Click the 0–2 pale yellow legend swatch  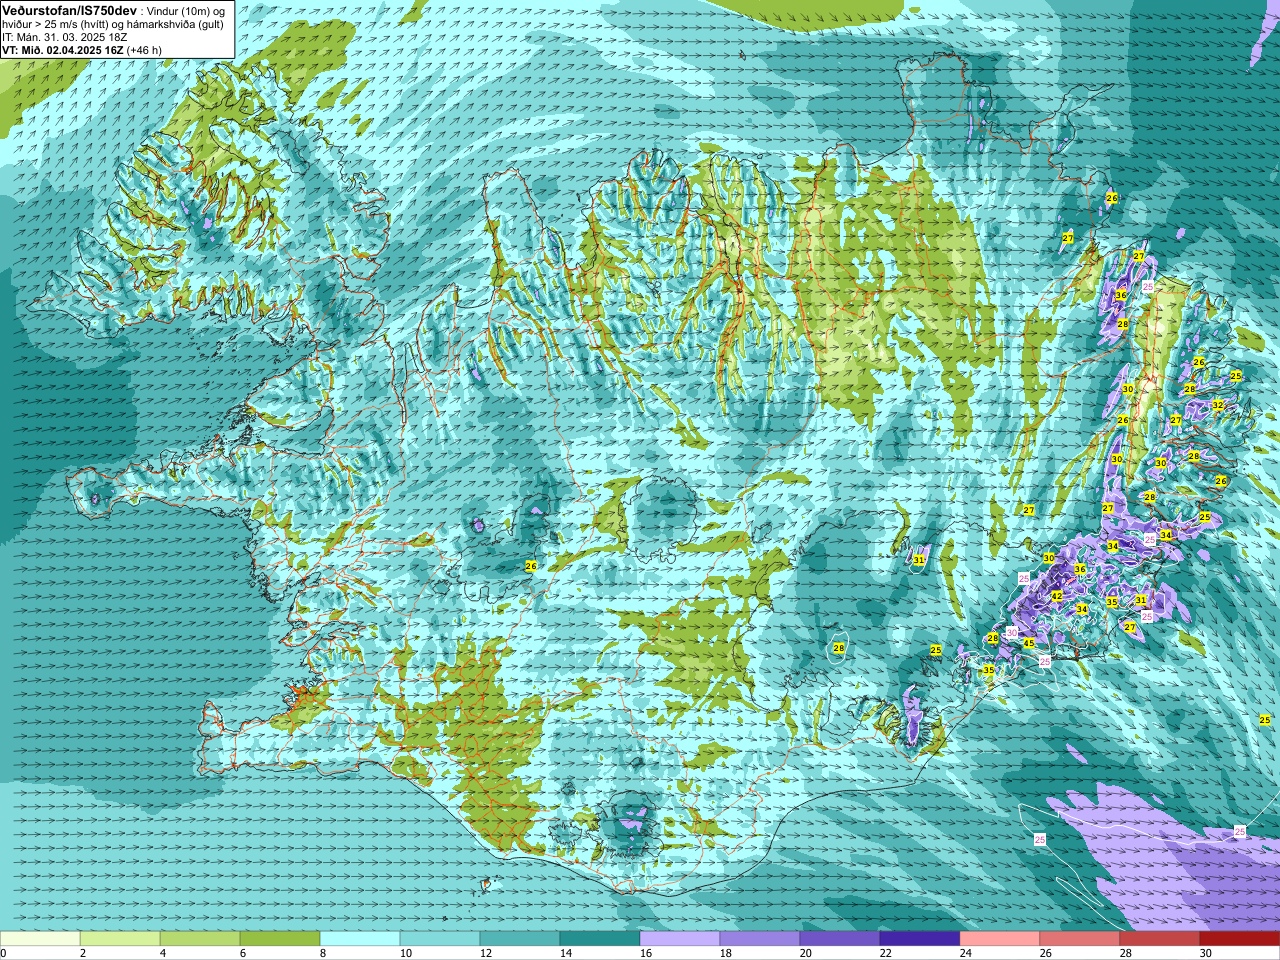coord(40,939)
